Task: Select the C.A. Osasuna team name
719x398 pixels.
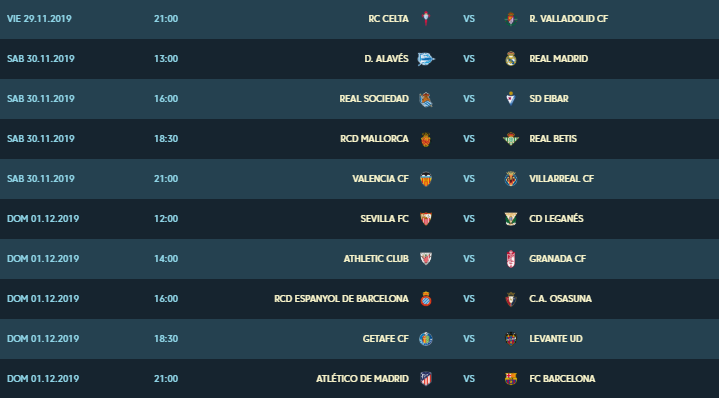Action: [560, 298]
